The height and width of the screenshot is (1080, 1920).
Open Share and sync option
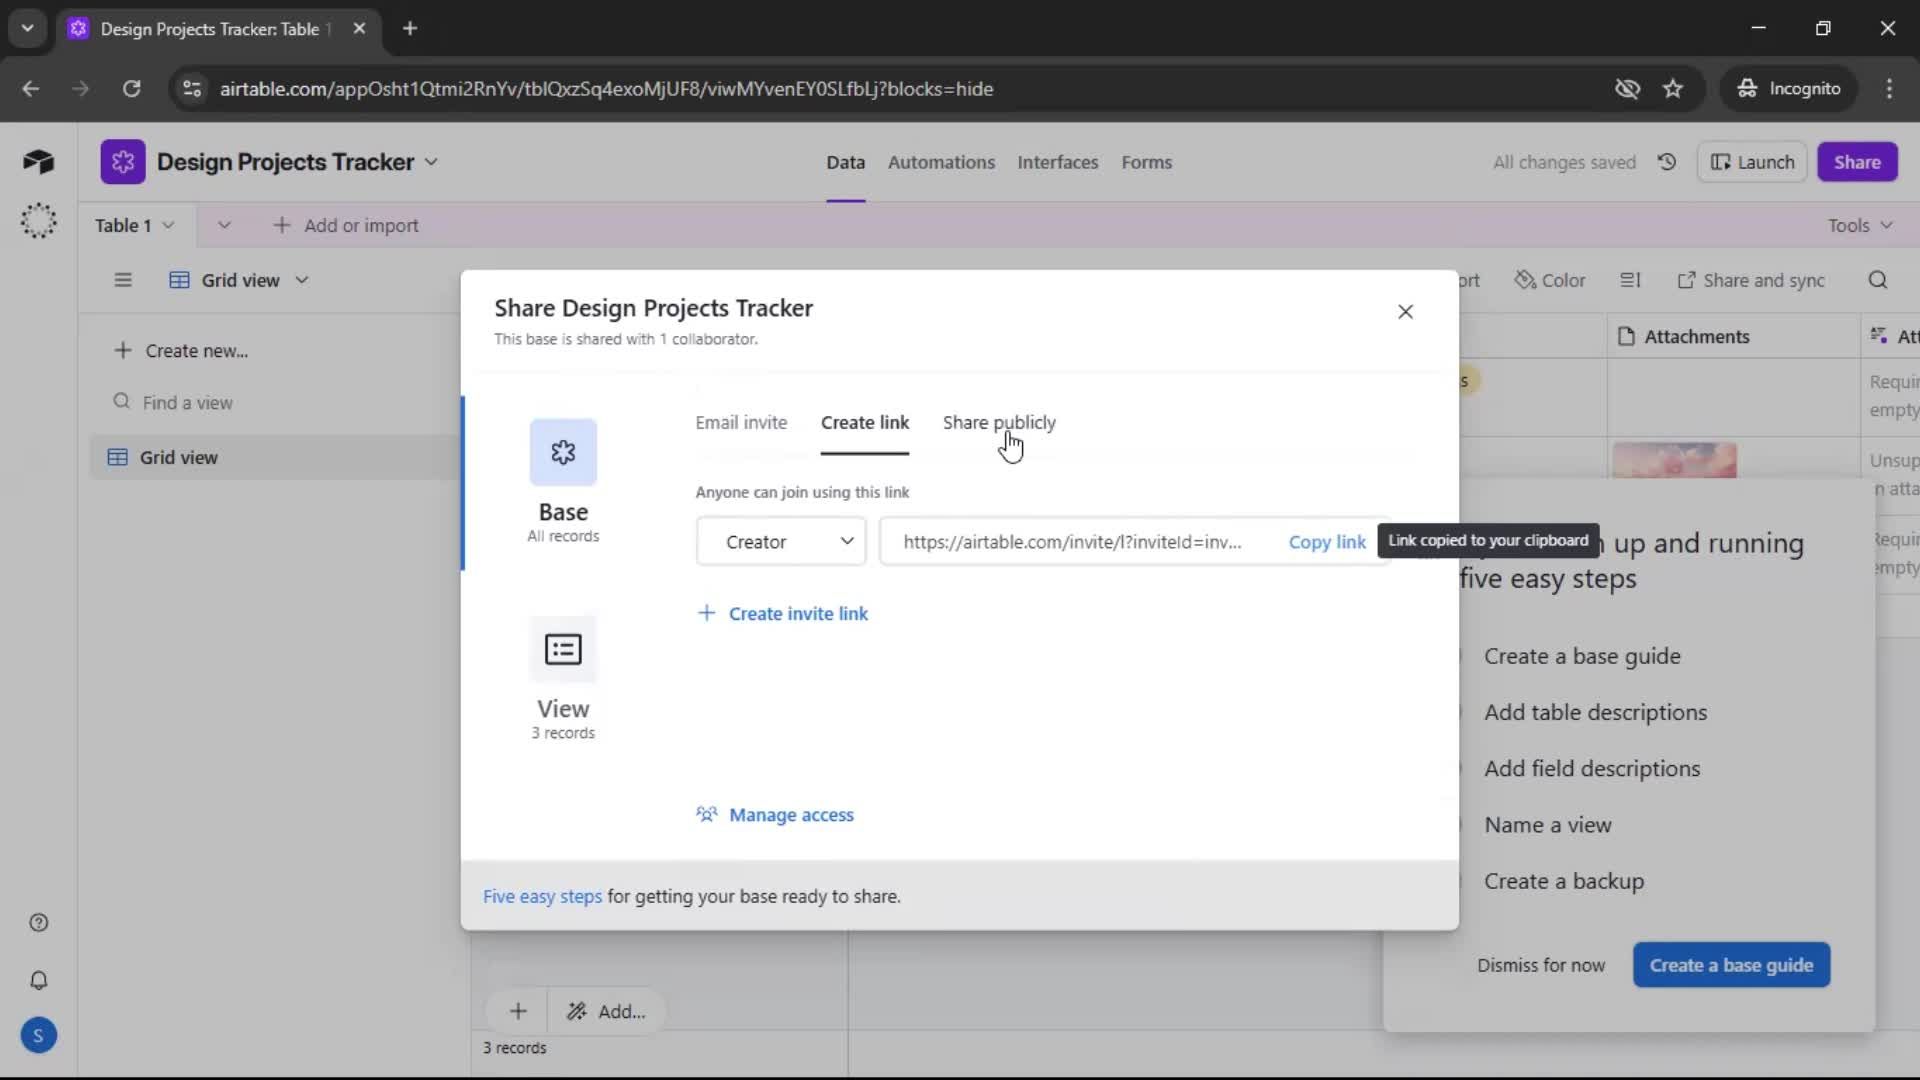point(1751,280)
